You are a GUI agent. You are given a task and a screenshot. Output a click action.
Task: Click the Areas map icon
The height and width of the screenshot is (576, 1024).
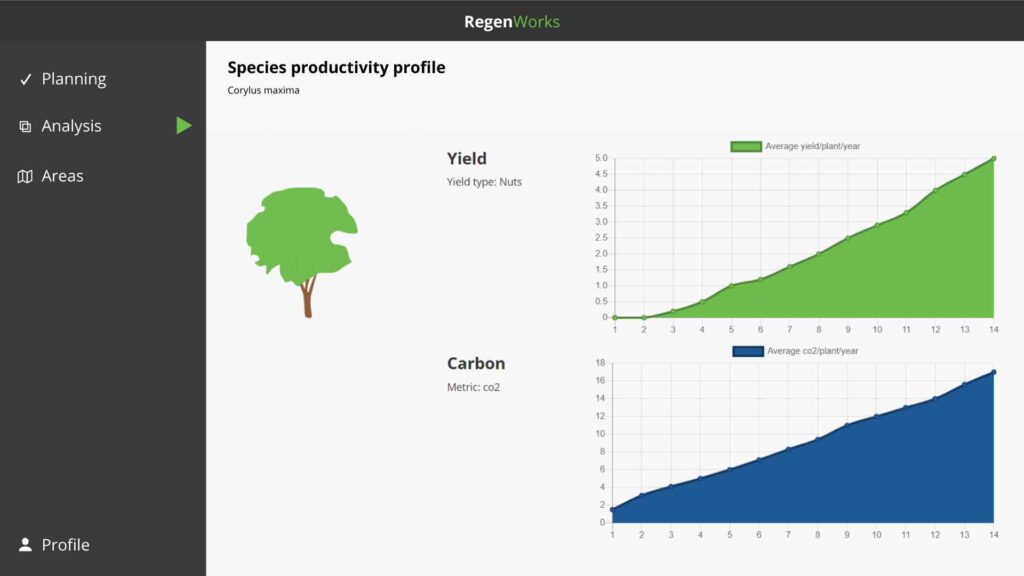click(x=25, y=176)
